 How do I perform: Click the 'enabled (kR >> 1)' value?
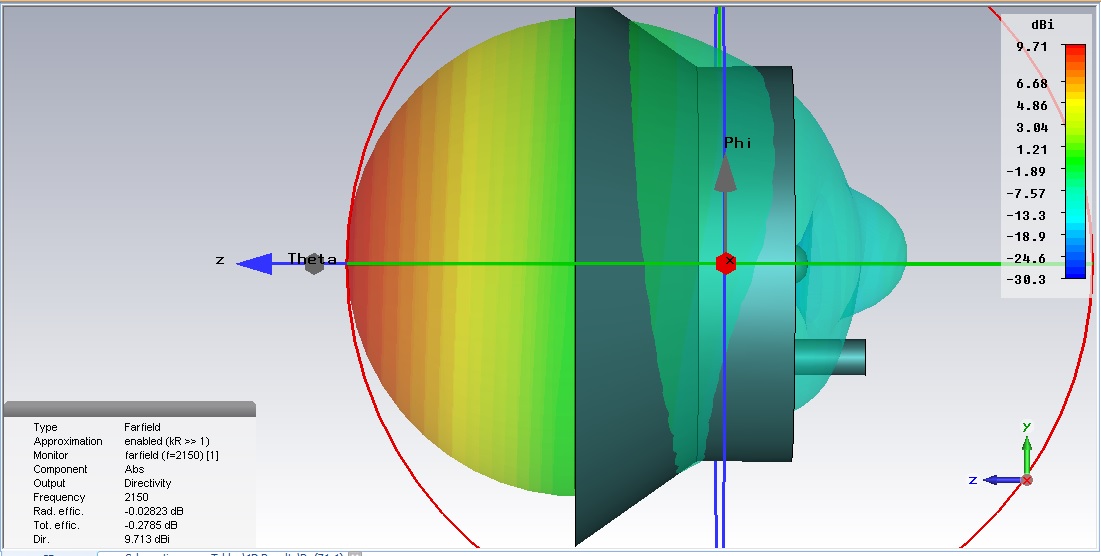[x=167, y=441]
